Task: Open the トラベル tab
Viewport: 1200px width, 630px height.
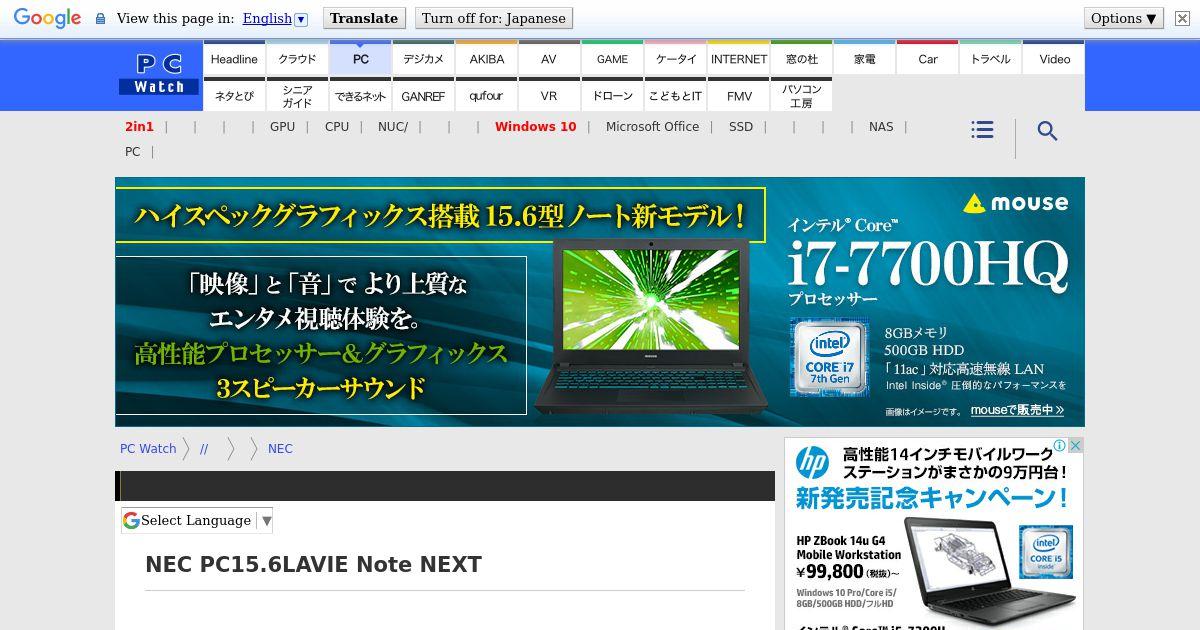Action: pyautogui.click(x=990, y=59)
